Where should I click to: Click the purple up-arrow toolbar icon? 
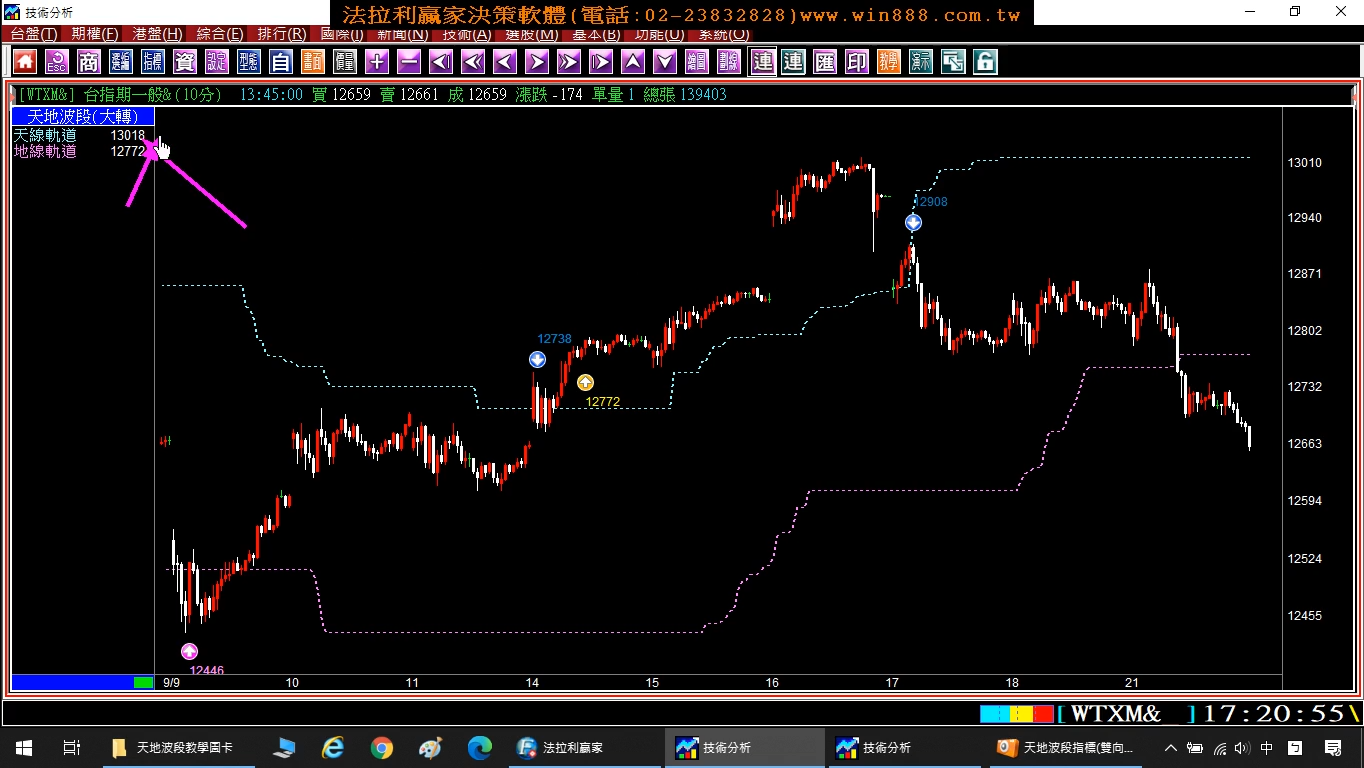(633, 62)
